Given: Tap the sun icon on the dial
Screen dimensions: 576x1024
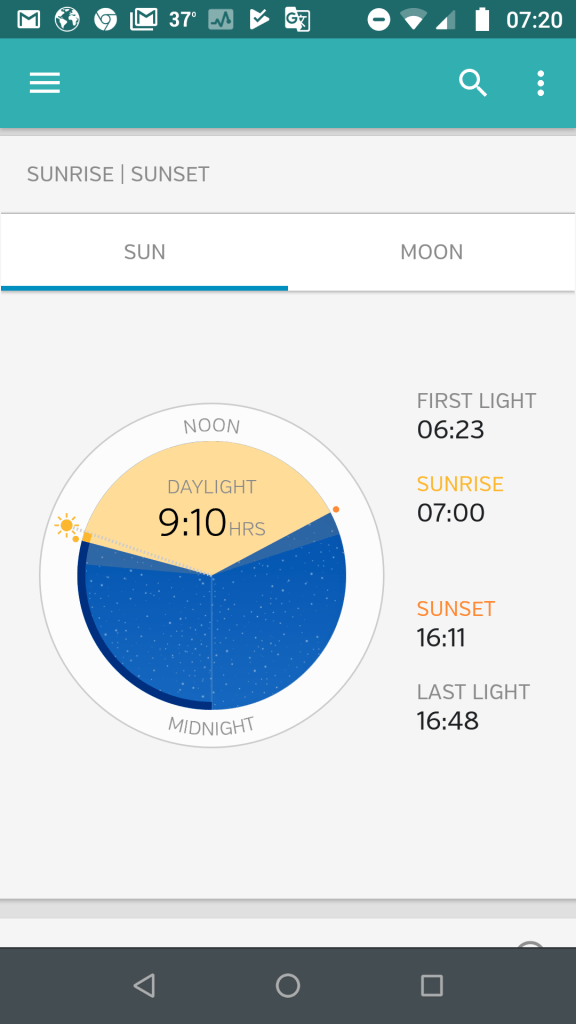Looking at the screenshot, I should tap(66, 526).
